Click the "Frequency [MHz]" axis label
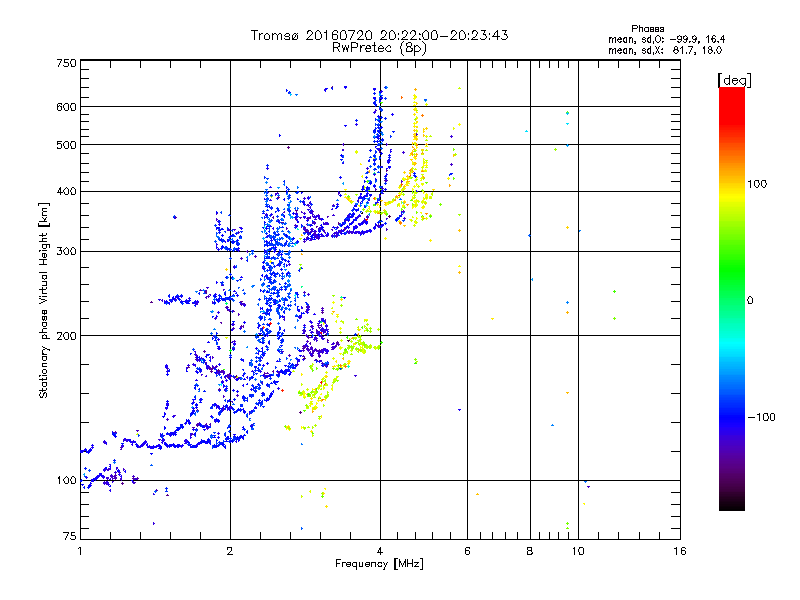The width and height of the screenshot is (800, 600). click(379, 564)
